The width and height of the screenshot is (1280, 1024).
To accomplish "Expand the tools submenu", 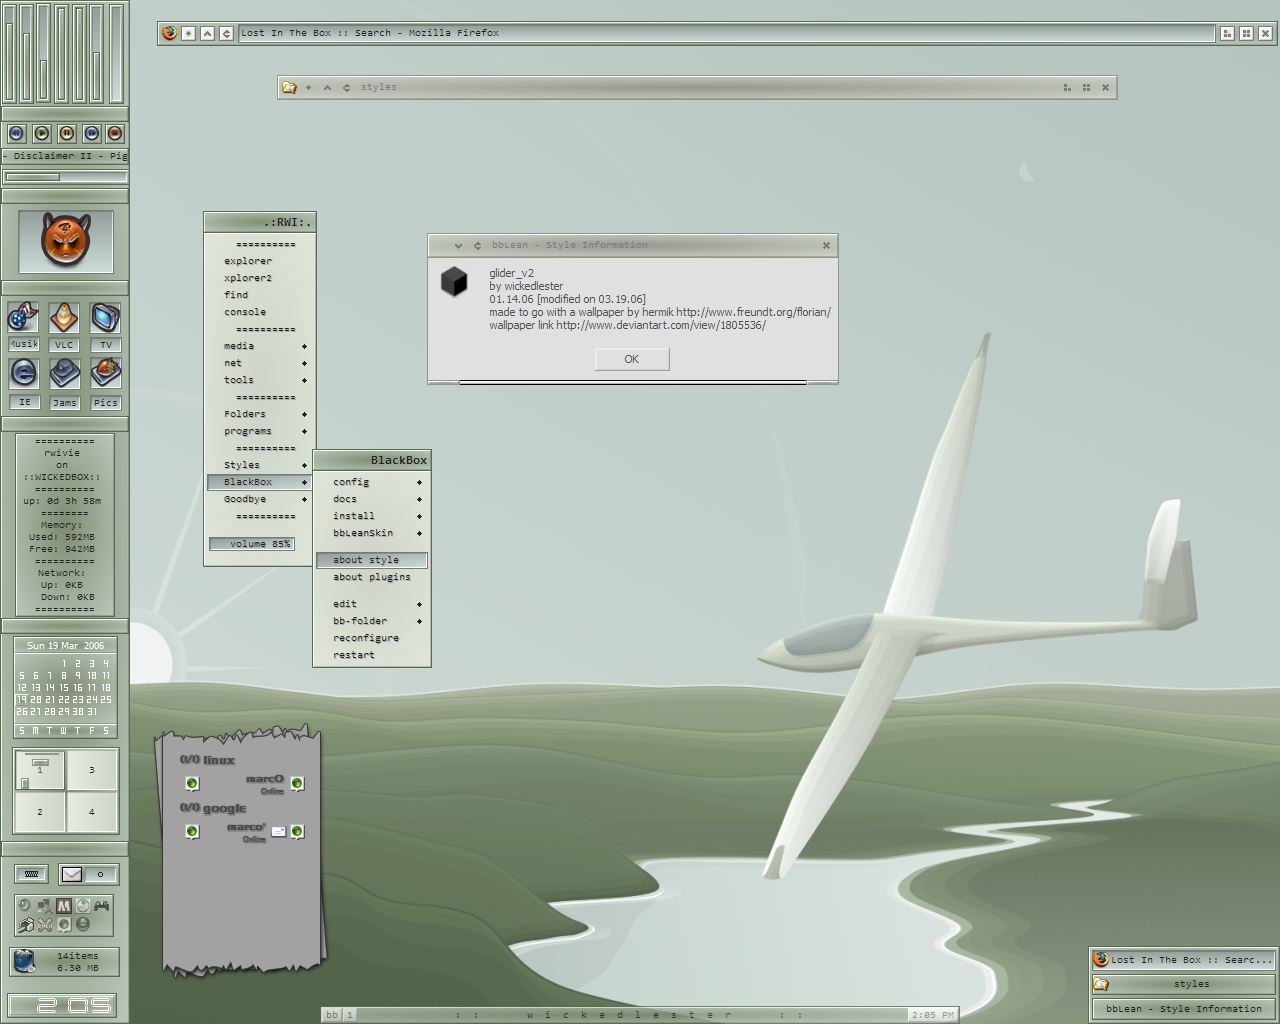I will [x=260, y=380].
